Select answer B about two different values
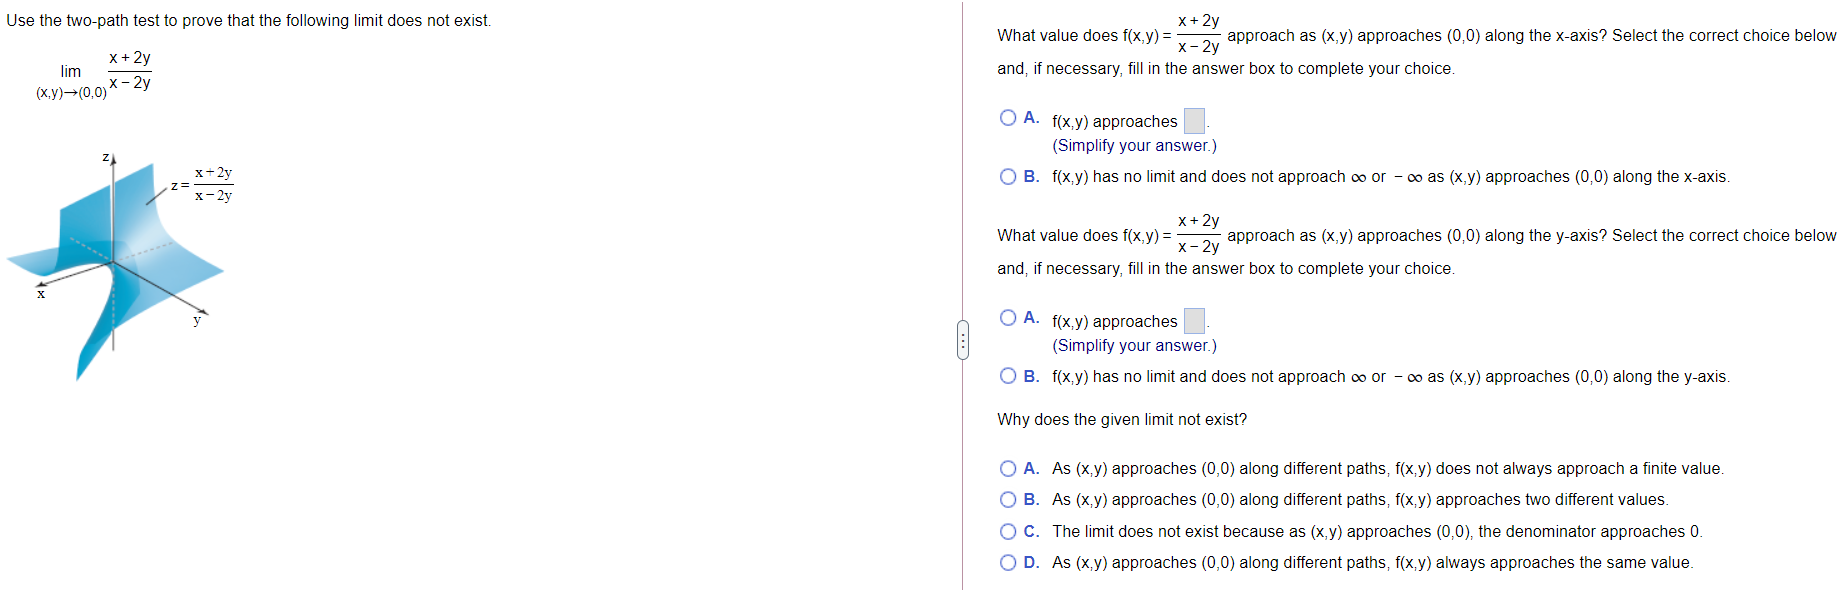 (x=1010, y=499)
